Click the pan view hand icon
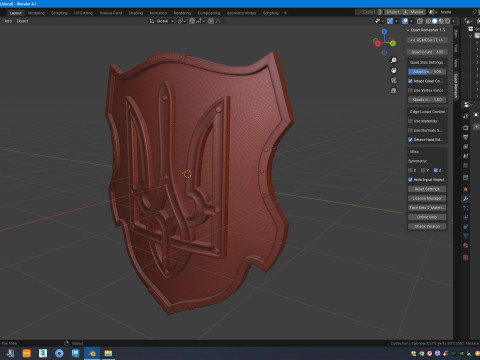The width and height of the screenshot is (480, 360). click(x=394, y=70)
